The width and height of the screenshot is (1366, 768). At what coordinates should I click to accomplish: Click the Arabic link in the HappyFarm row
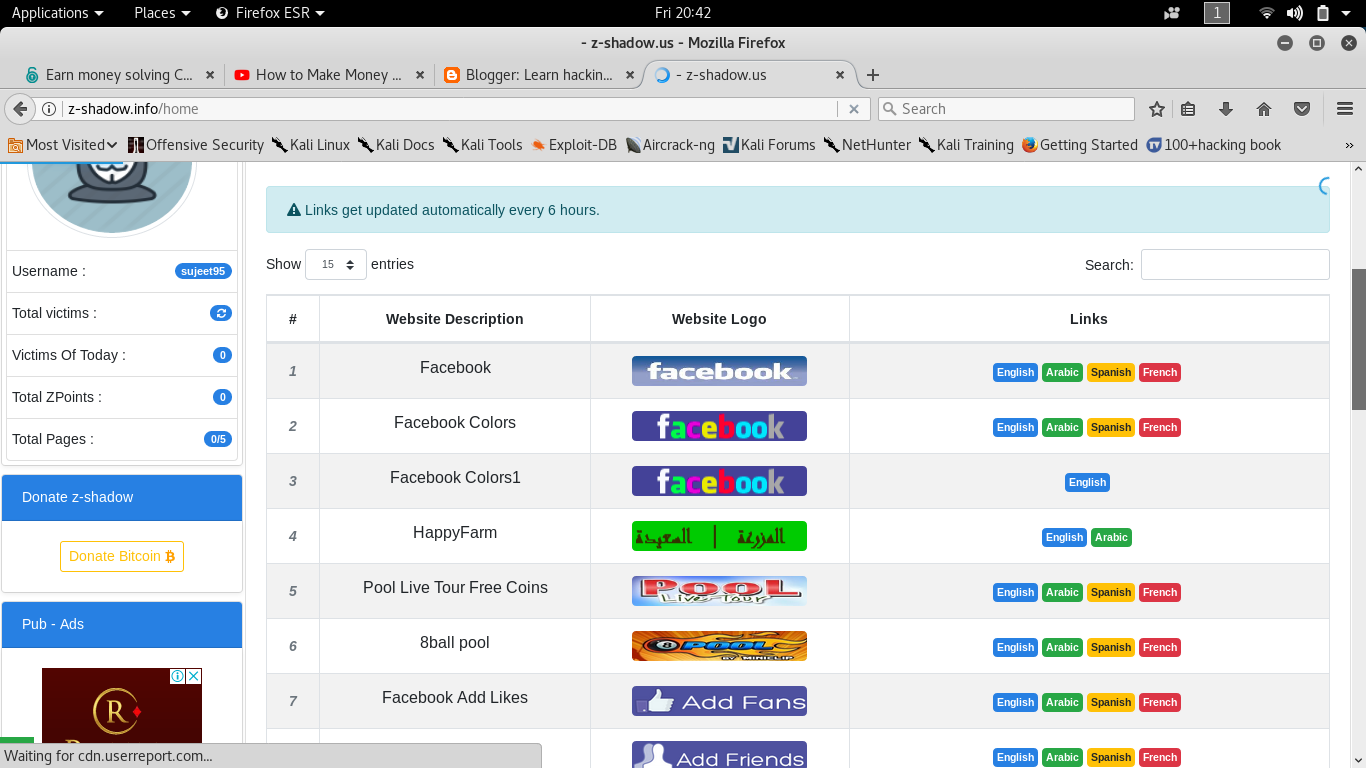(1111, 537)
